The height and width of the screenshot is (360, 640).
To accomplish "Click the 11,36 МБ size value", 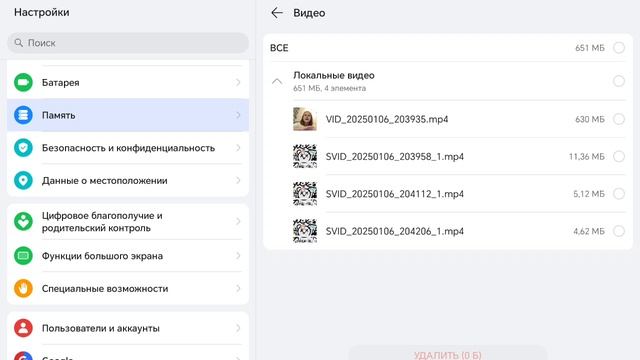I will tap(587, 156).
